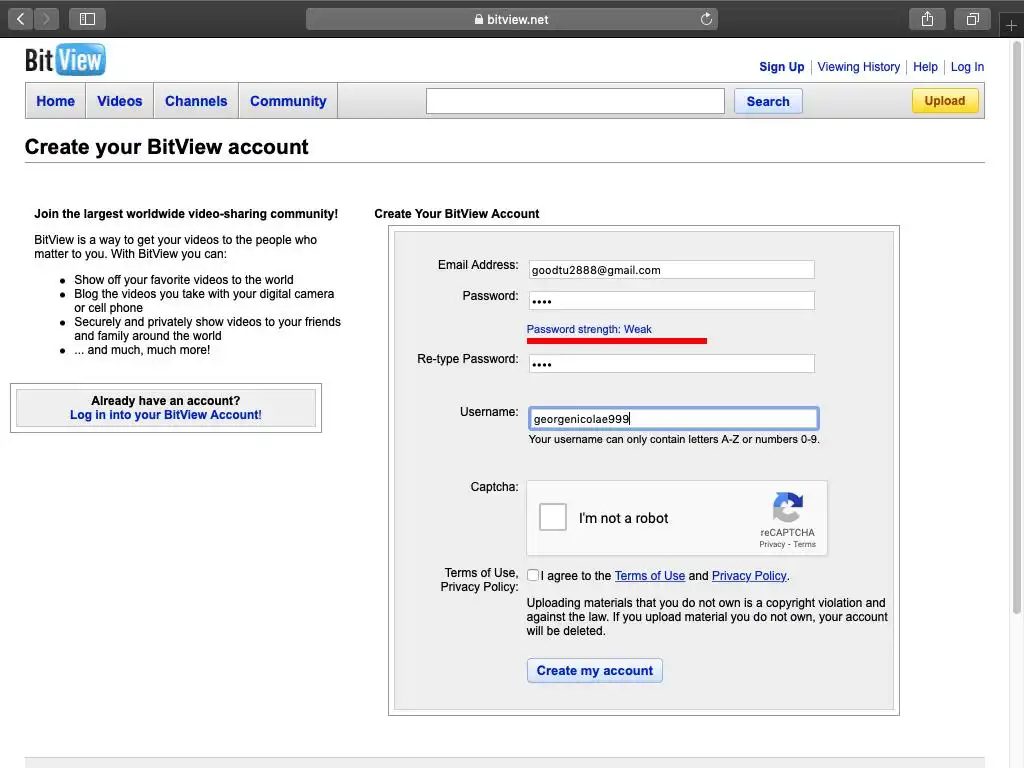1024x768 pixels.
Task: Open the Terms of Use link
Action: point(650,576)
